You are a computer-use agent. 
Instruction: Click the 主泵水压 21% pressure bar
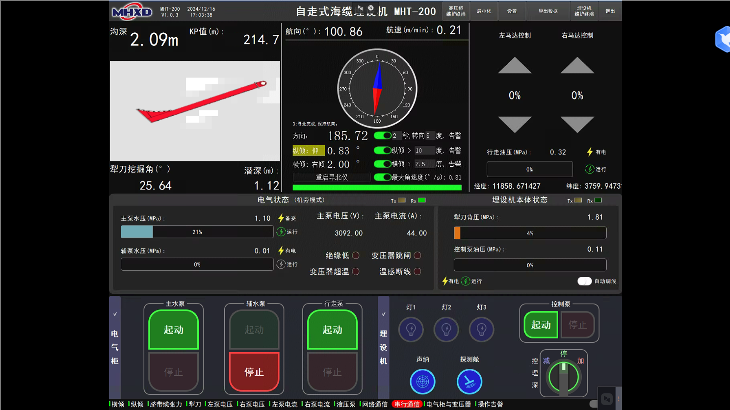pos(196,232)
